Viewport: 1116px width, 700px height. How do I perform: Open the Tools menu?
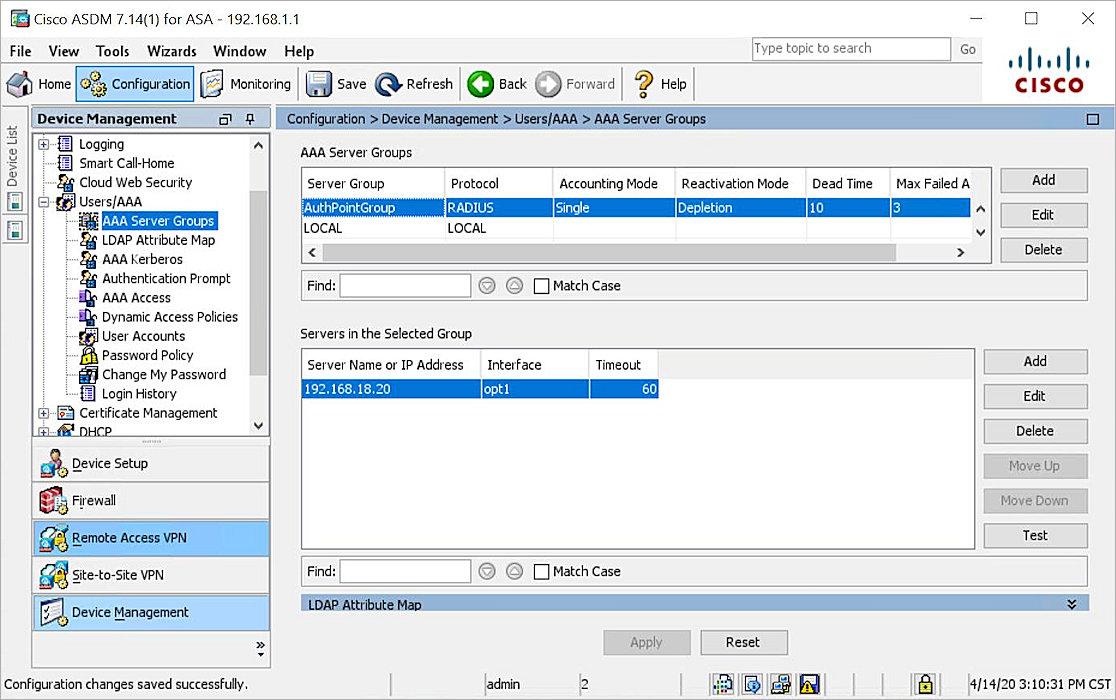112,51
